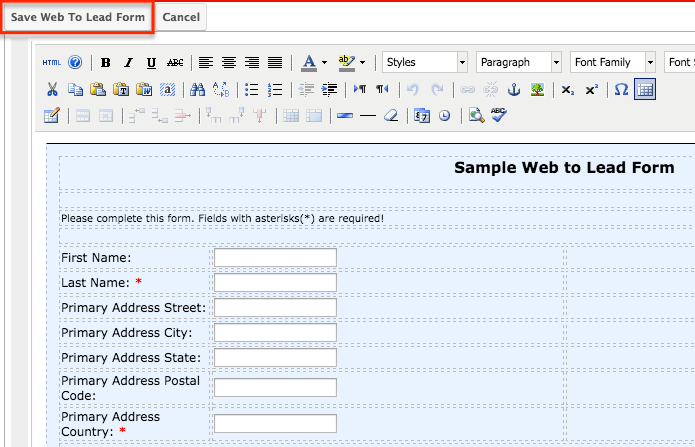The height and width of the screenshot is (447, 695).
Task: Set left-to-right text direction
Action: [360, 90]
